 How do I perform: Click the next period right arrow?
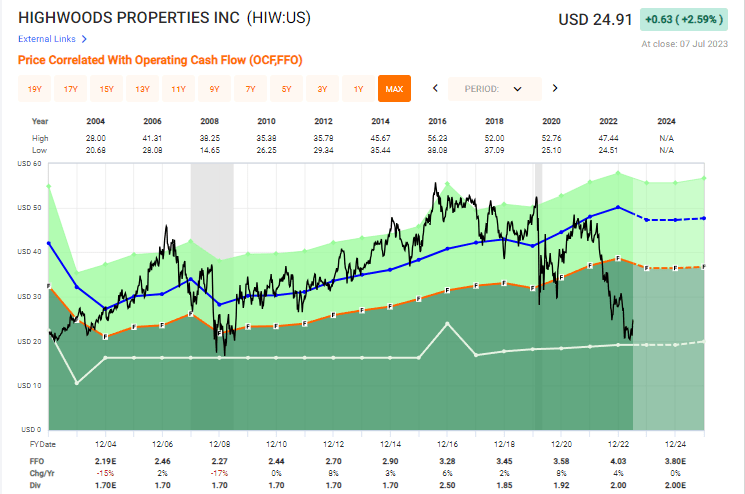(554, 88)
